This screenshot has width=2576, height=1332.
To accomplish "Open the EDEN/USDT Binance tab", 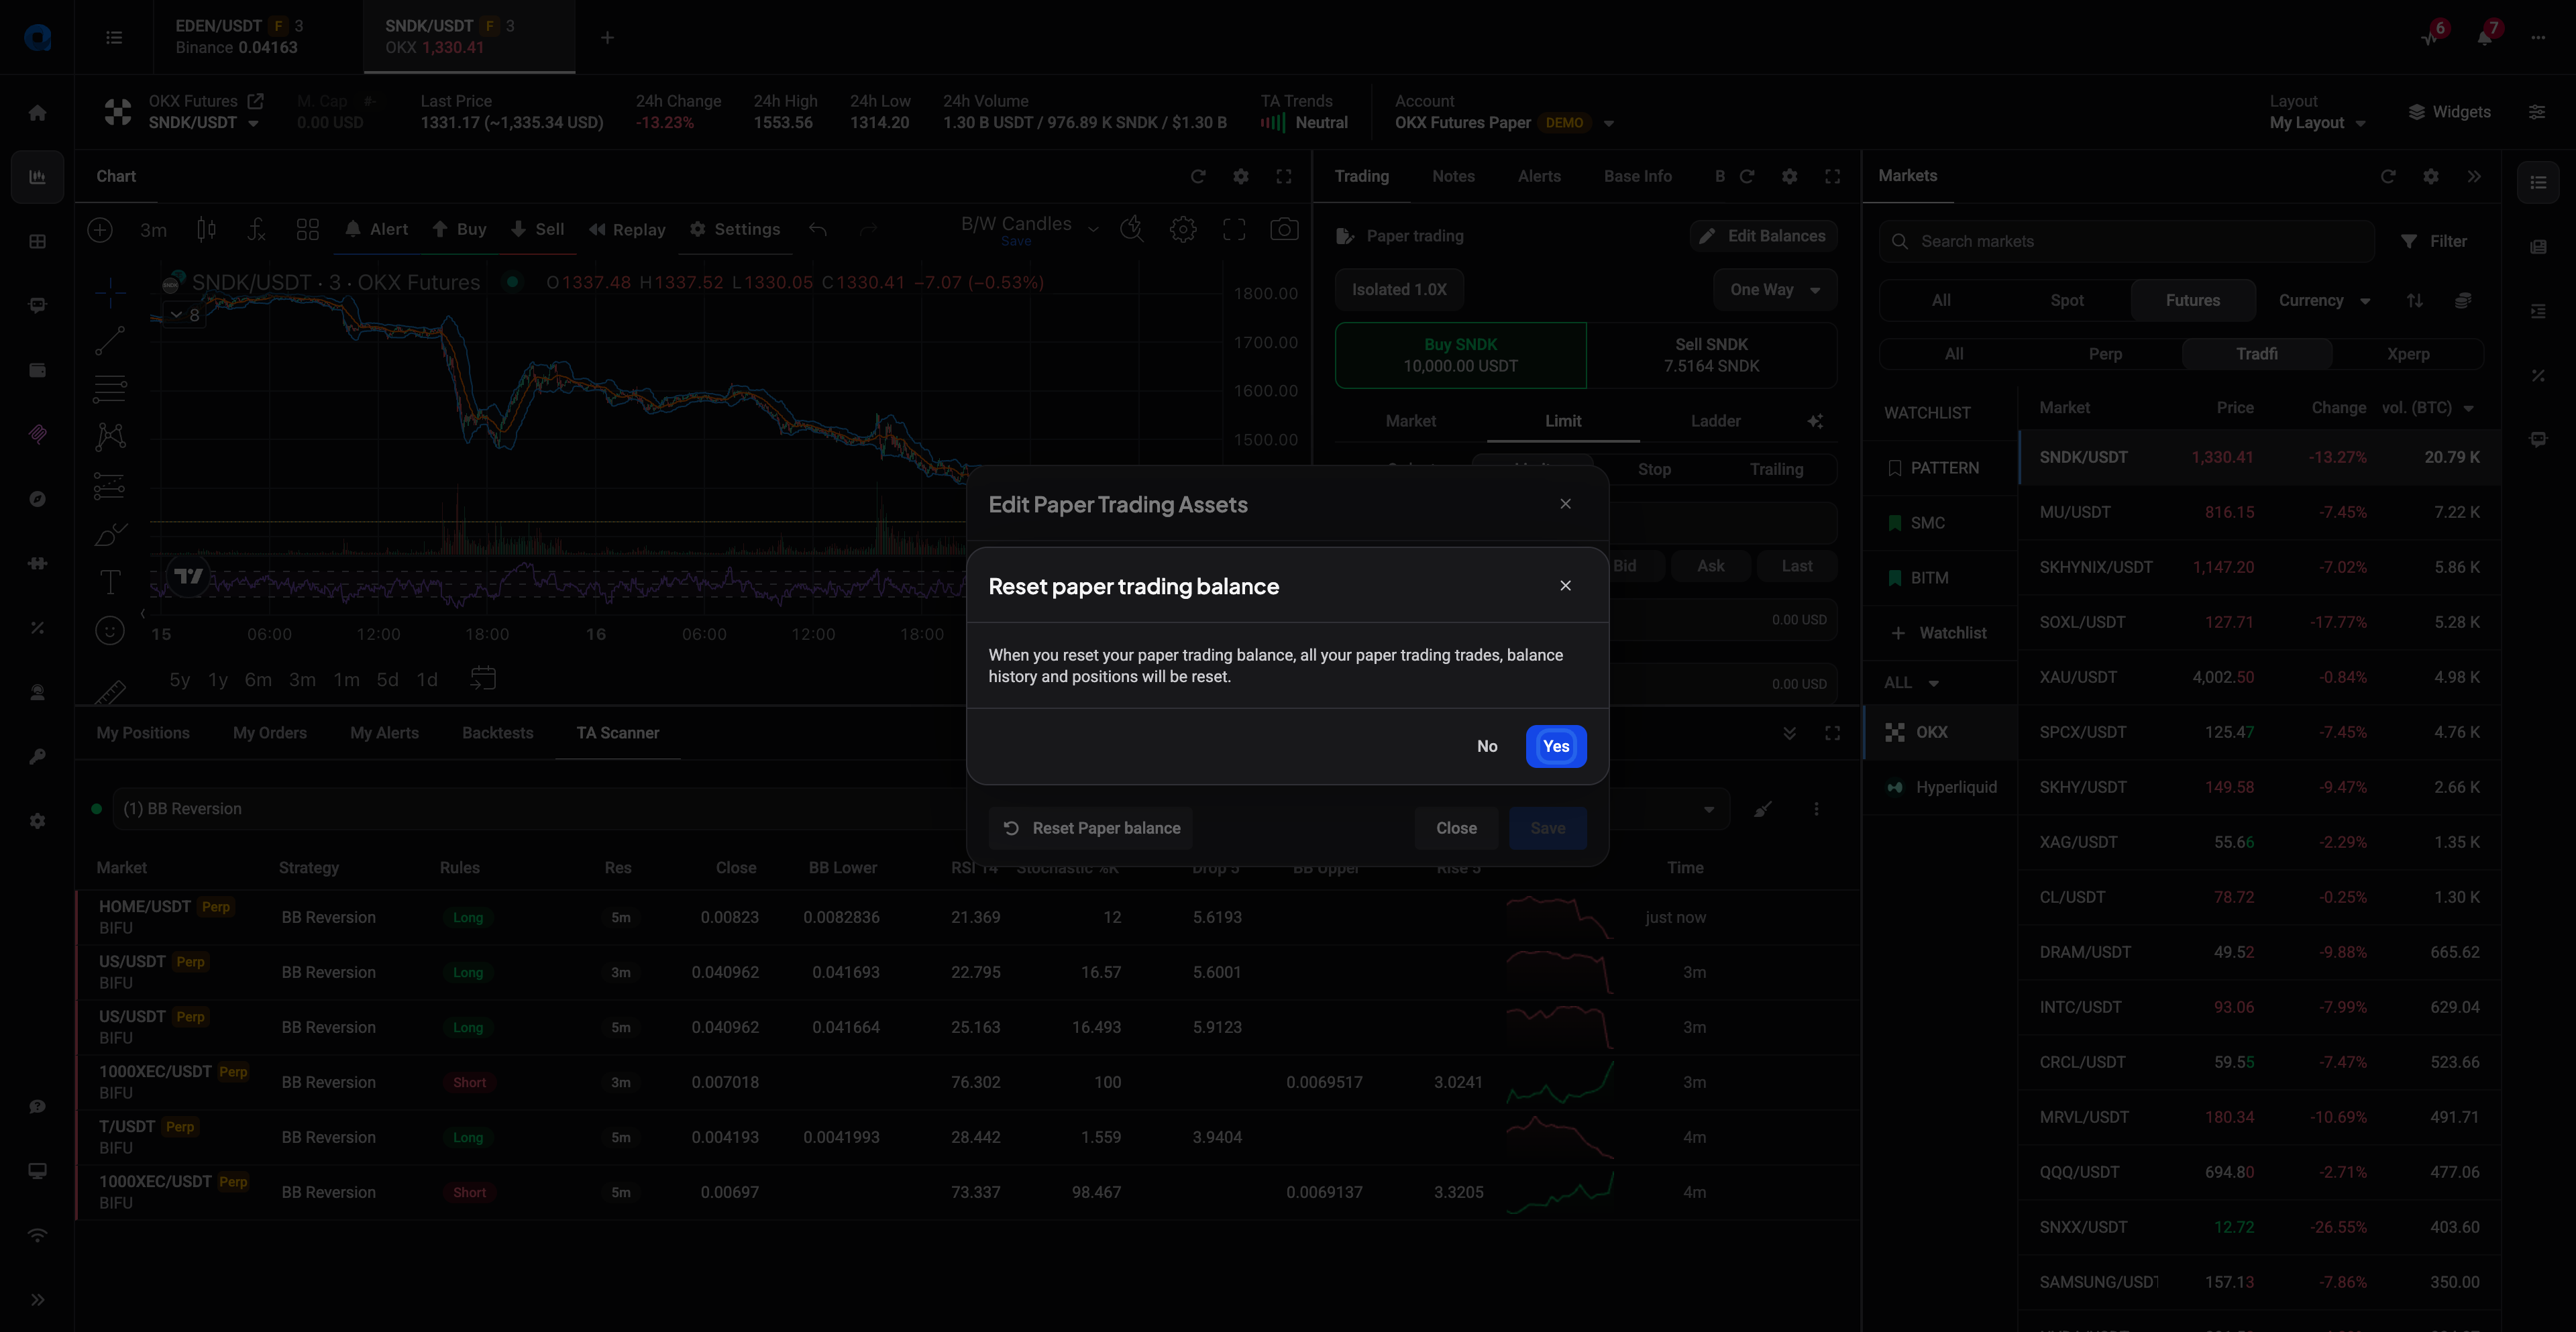I will click(x=258, y=37).
